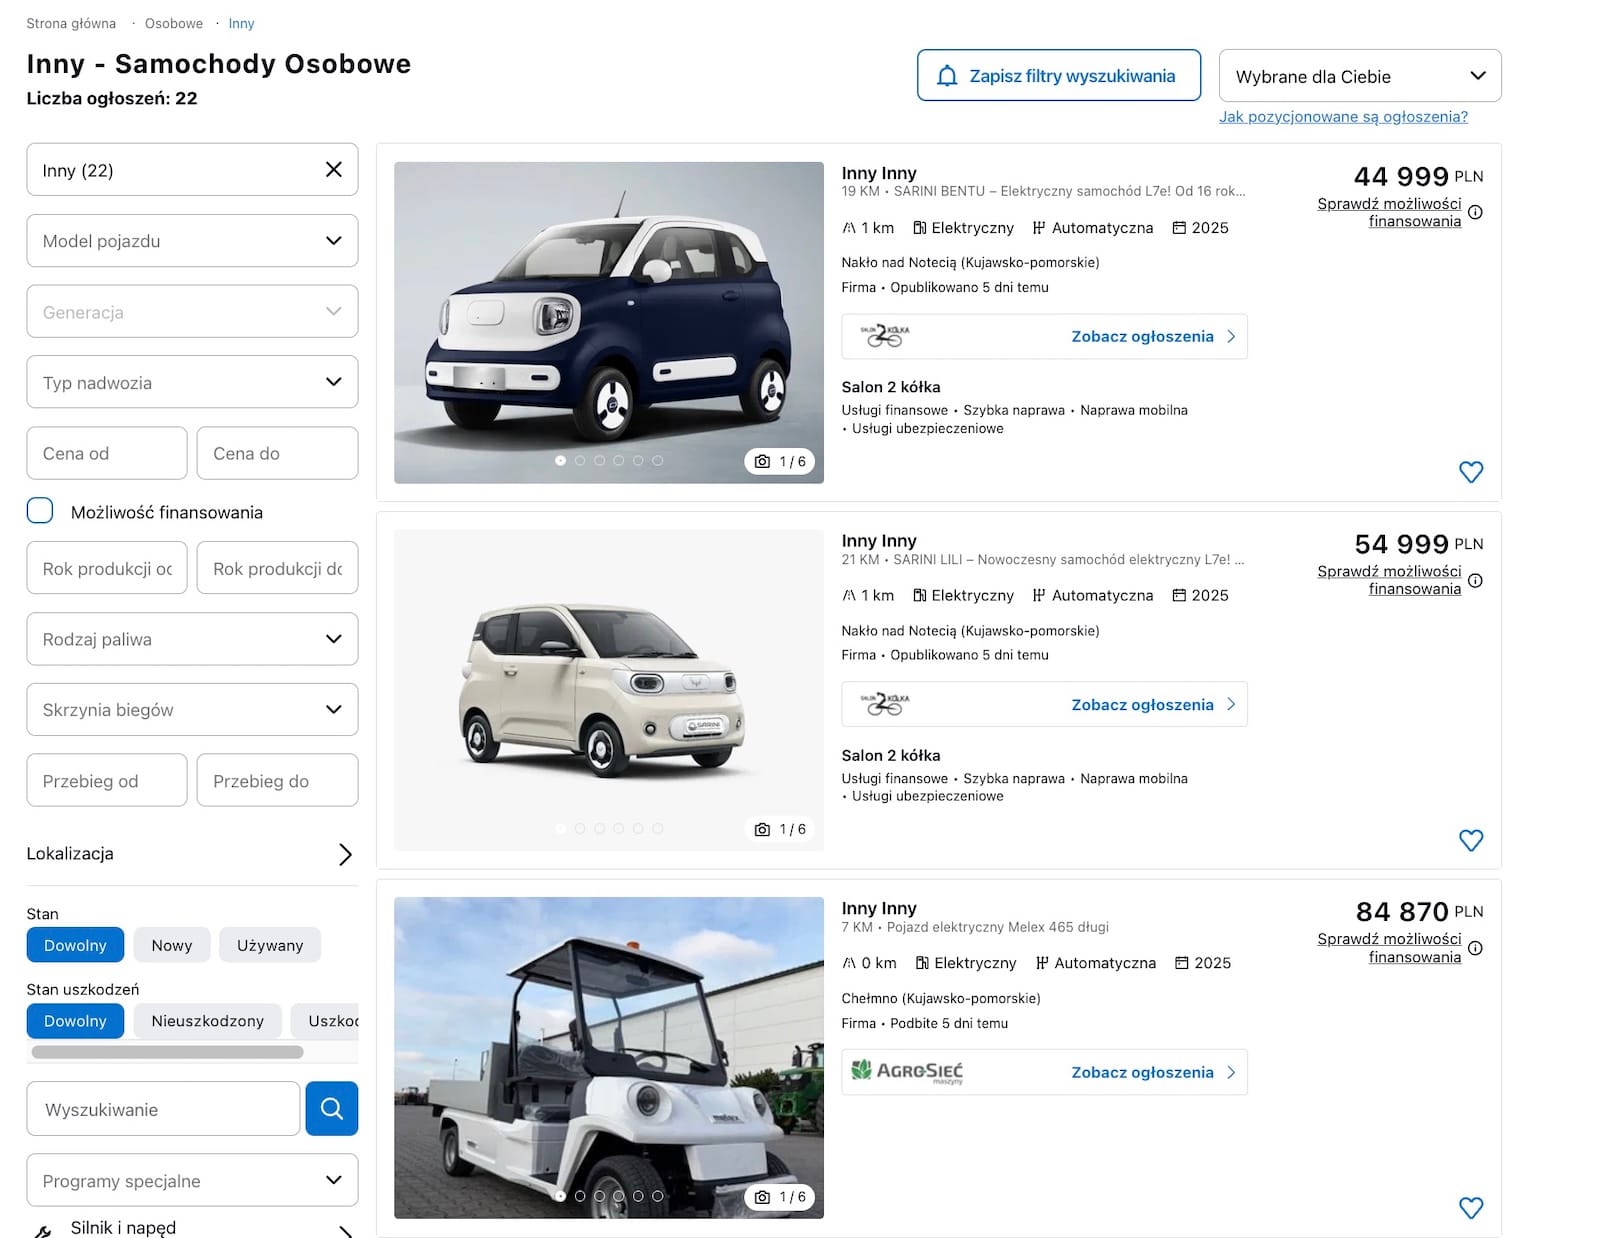The width and height of the screenshot is (1600, 1238).
Task: Click the Inny breadcrumb link
Action: click(x=241, y=23)
